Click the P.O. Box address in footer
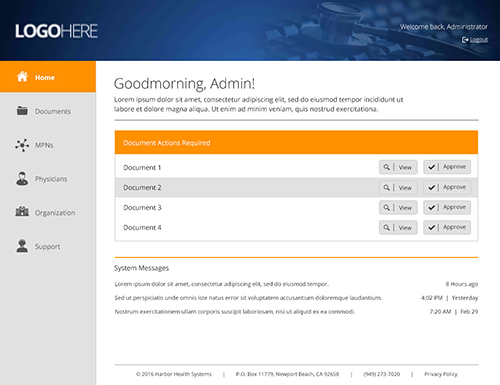This screenshot has height=385, width=500. click(287, 374)
